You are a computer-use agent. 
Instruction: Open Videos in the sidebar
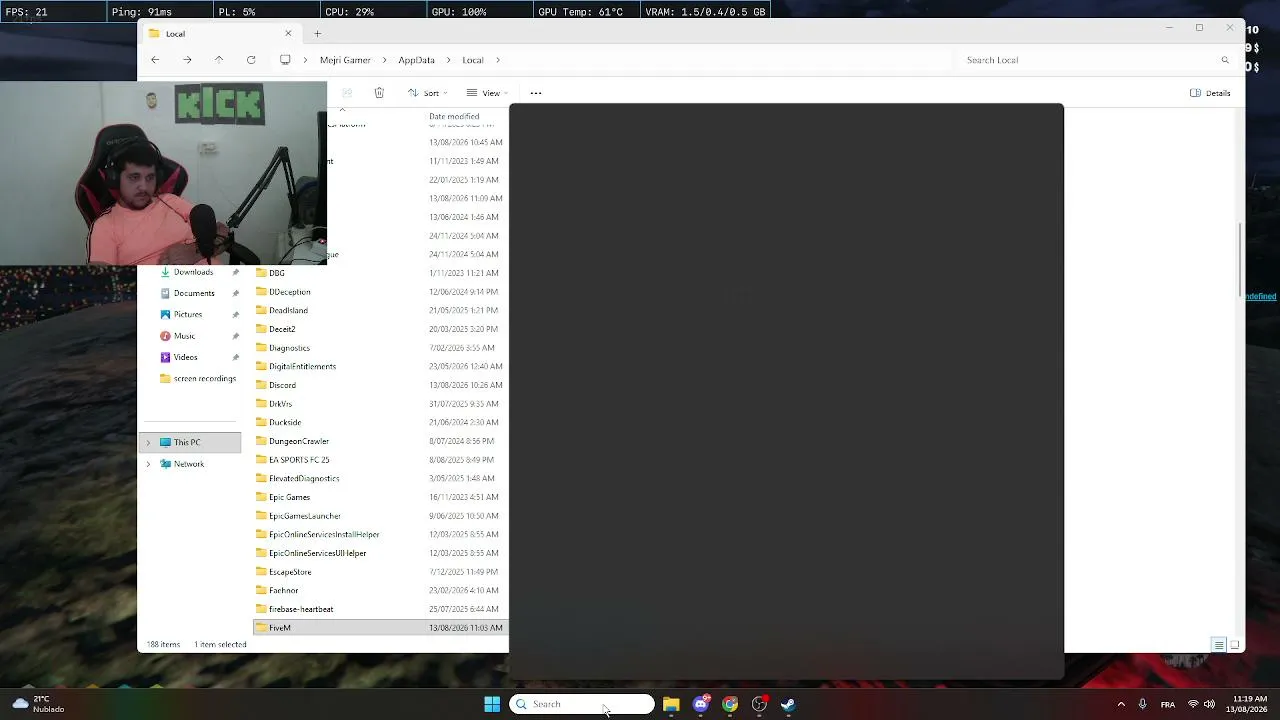[185, 357]
